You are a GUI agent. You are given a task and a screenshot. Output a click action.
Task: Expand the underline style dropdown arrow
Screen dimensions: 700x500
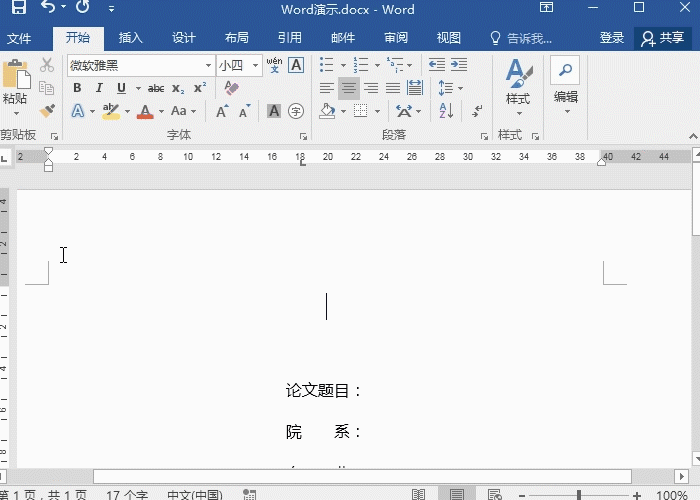(x=138, y=88)
